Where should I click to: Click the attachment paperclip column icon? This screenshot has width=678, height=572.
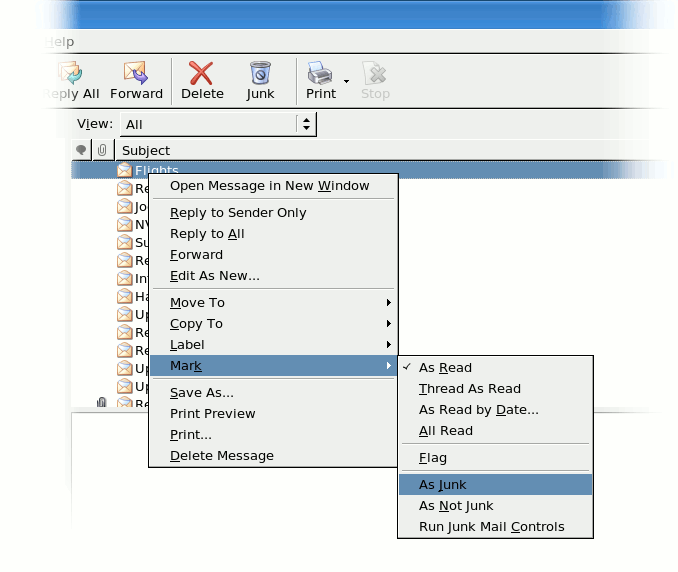point(102,150)
